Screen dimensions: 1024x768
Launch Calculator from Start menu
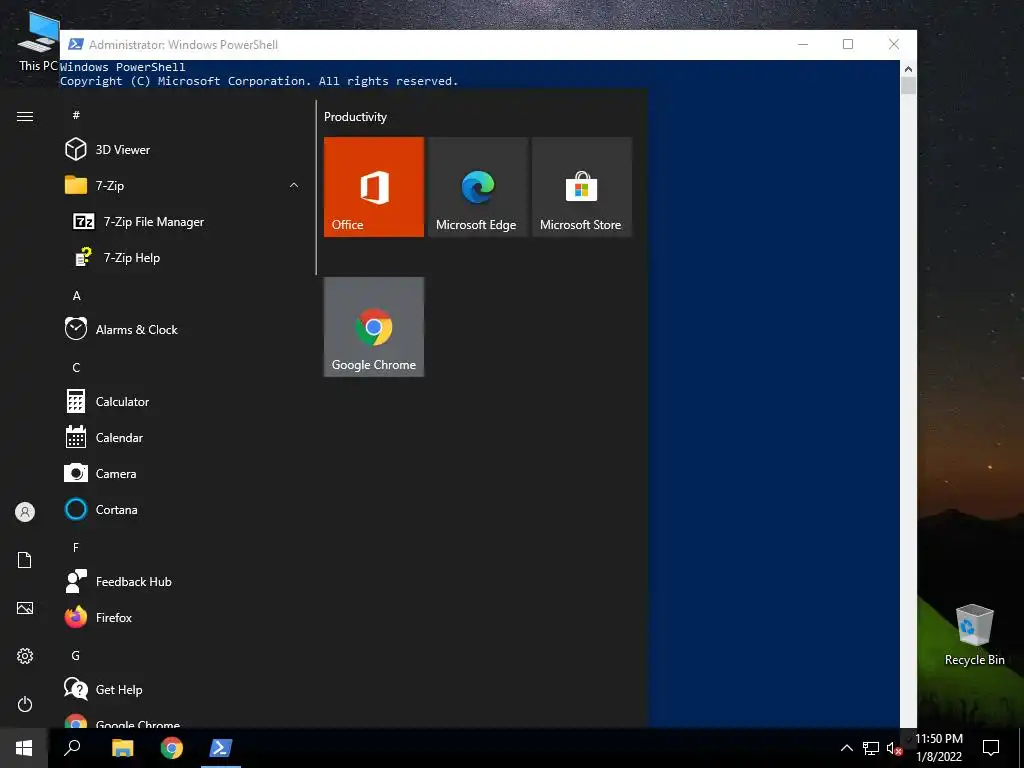click(183, 402)
